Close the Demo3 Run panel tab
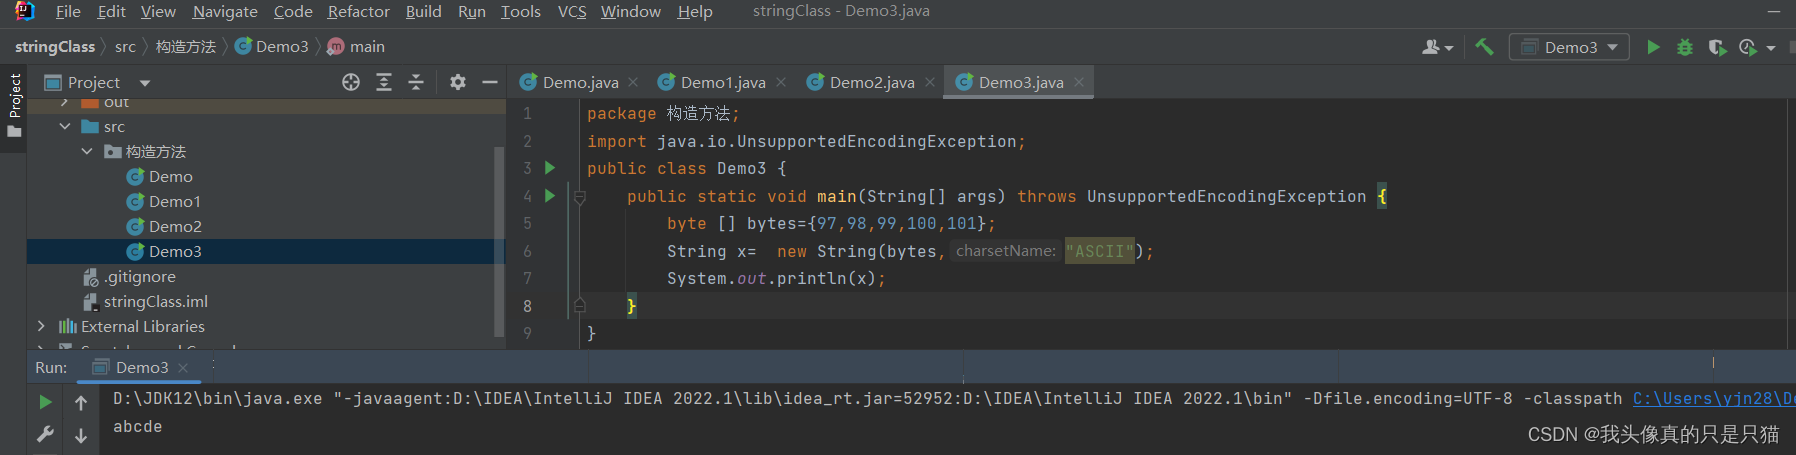Image resolution: width=1796 pixels, height=455 pixels. coord(183,368)
